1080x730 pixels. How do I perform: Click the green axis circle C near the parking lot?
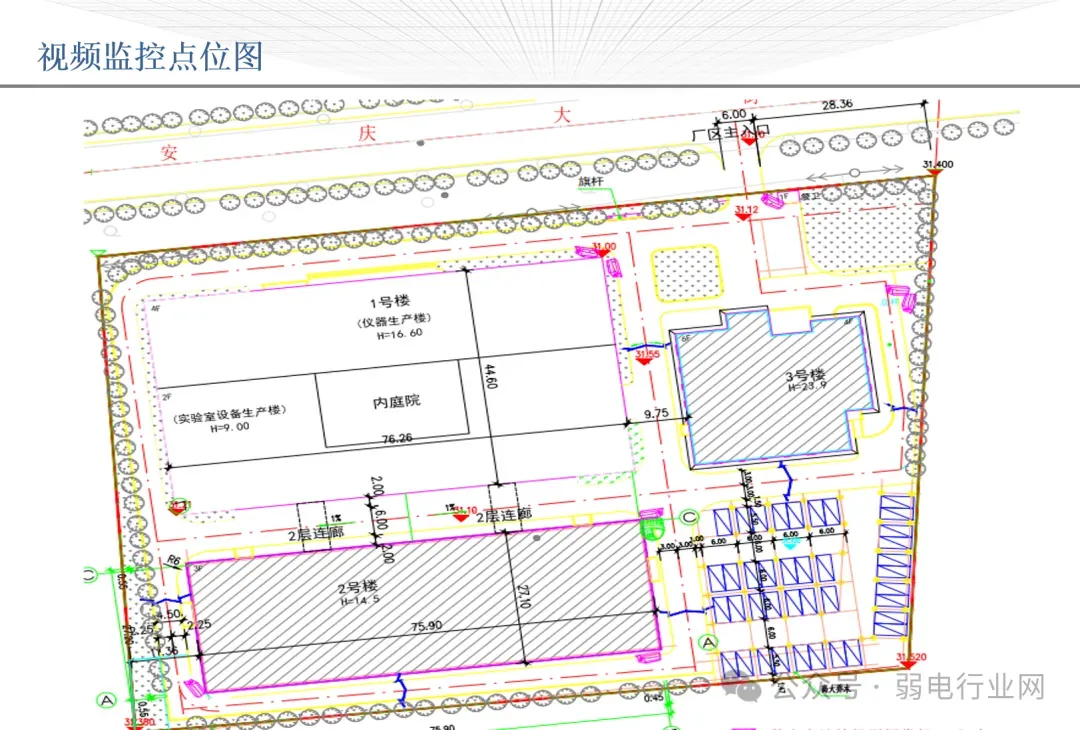[x=689, y=517]
